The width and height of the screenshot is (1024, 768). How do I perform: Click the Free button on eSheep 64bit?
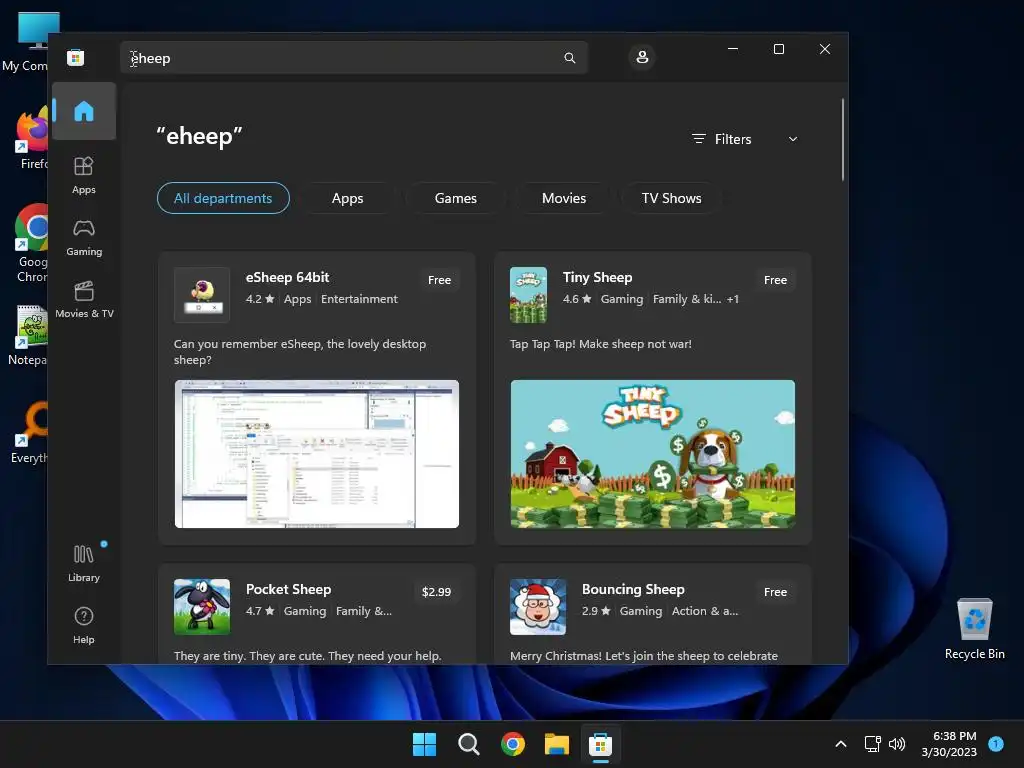pyautogui.click(x=440, y=280)
